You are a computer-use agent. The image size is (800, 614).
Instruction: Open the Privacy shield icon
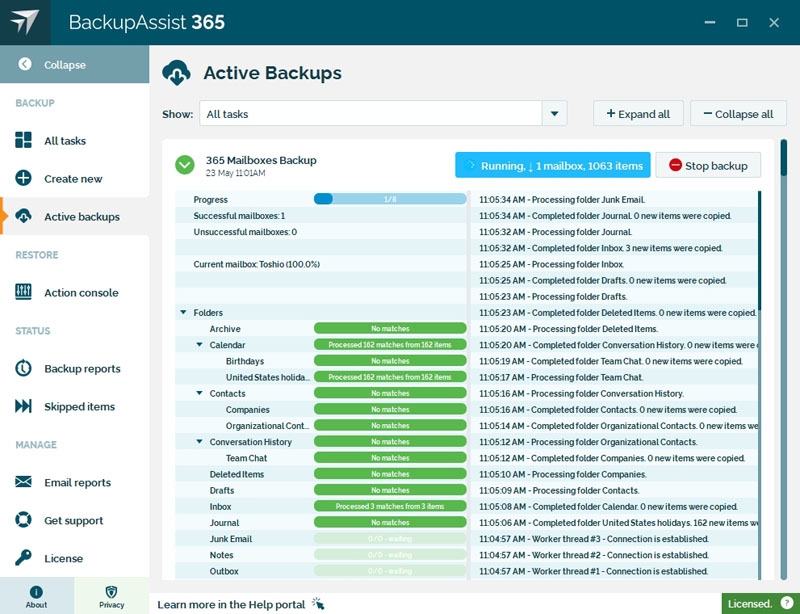(111, 592)
